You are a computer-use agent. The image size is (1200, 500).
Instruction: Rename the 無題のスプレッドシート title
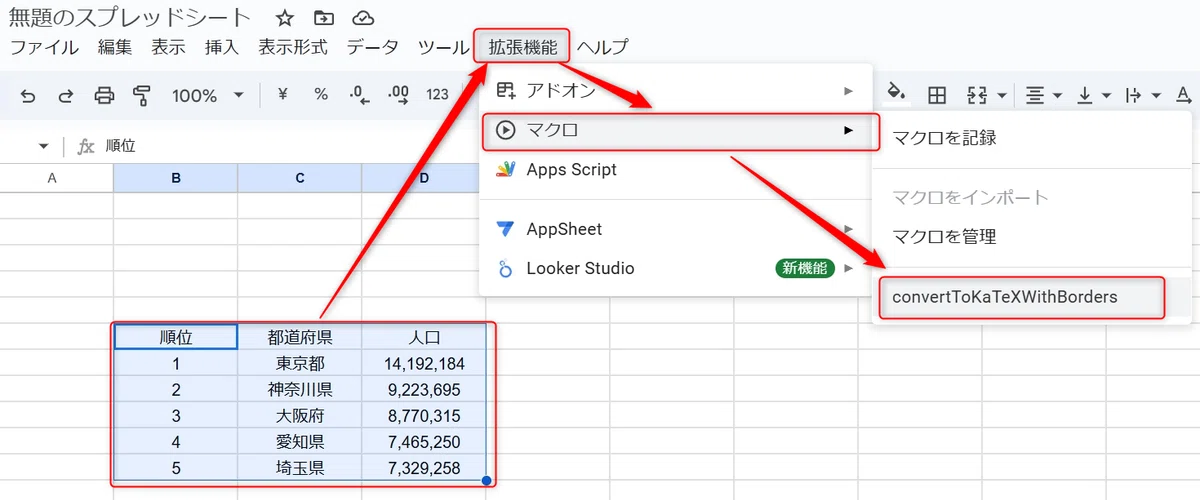[x=130, y=18]
